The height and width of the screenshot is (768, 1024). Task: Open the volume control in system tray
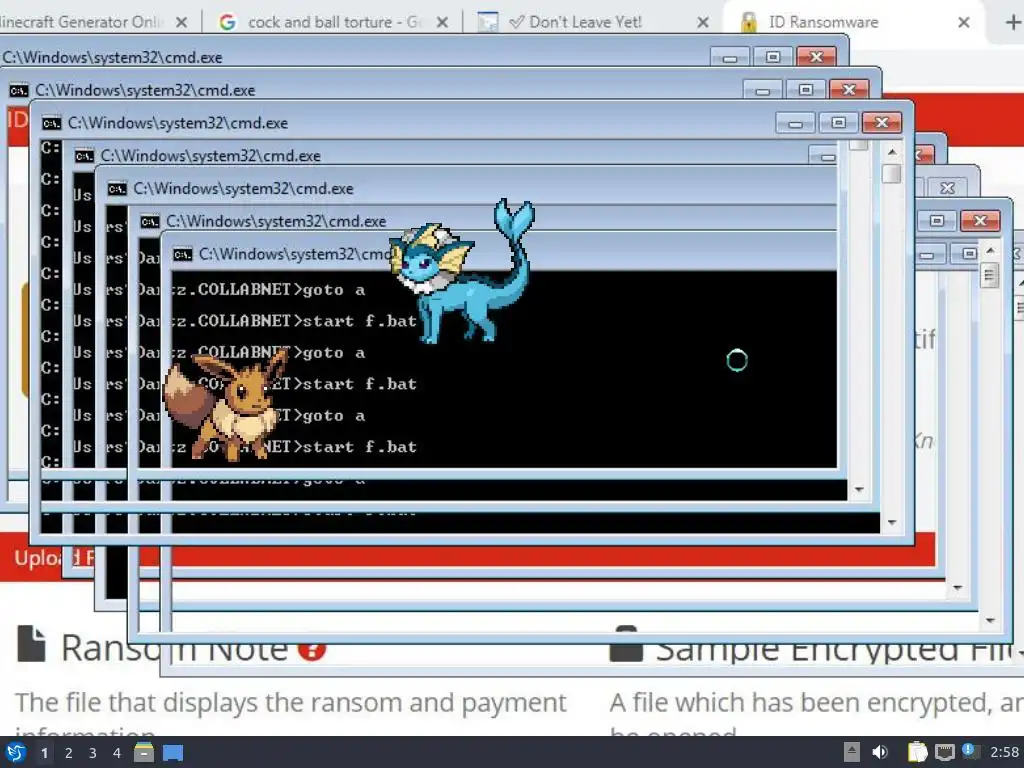point(880,752)
